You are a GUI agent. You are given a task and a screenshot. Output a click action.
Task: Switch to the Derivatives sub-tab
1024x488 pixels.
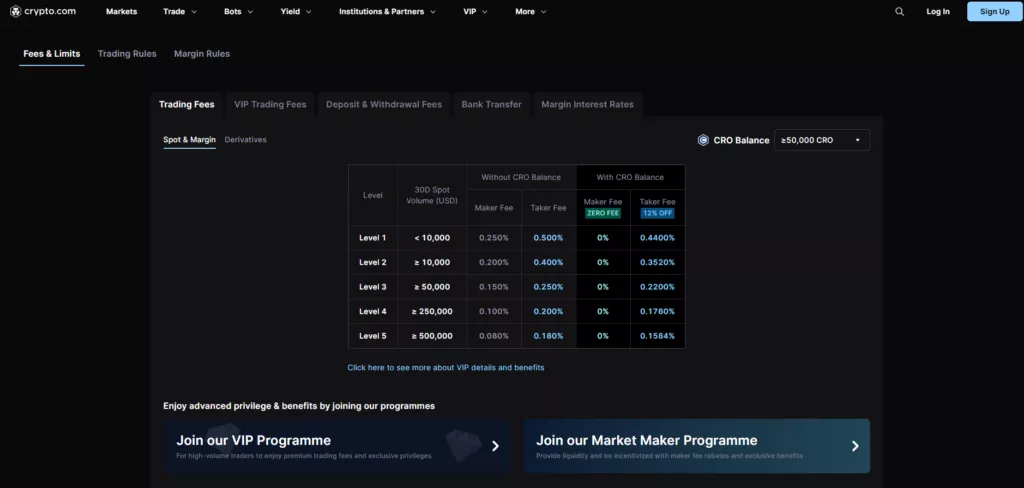pyautogui.click(x=246, y=140)
